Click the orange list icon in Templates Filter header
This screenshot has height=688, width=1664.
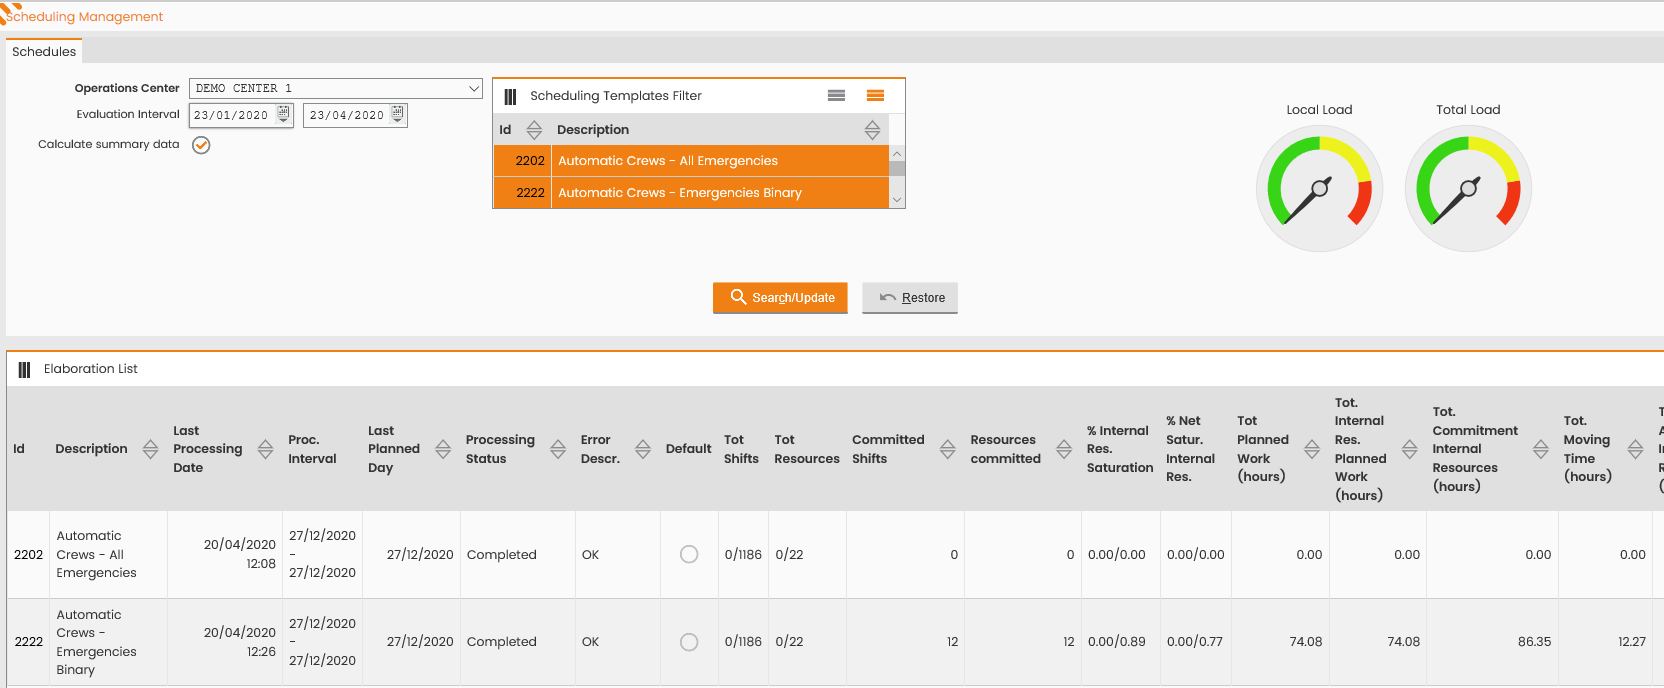tap(875, 96)
